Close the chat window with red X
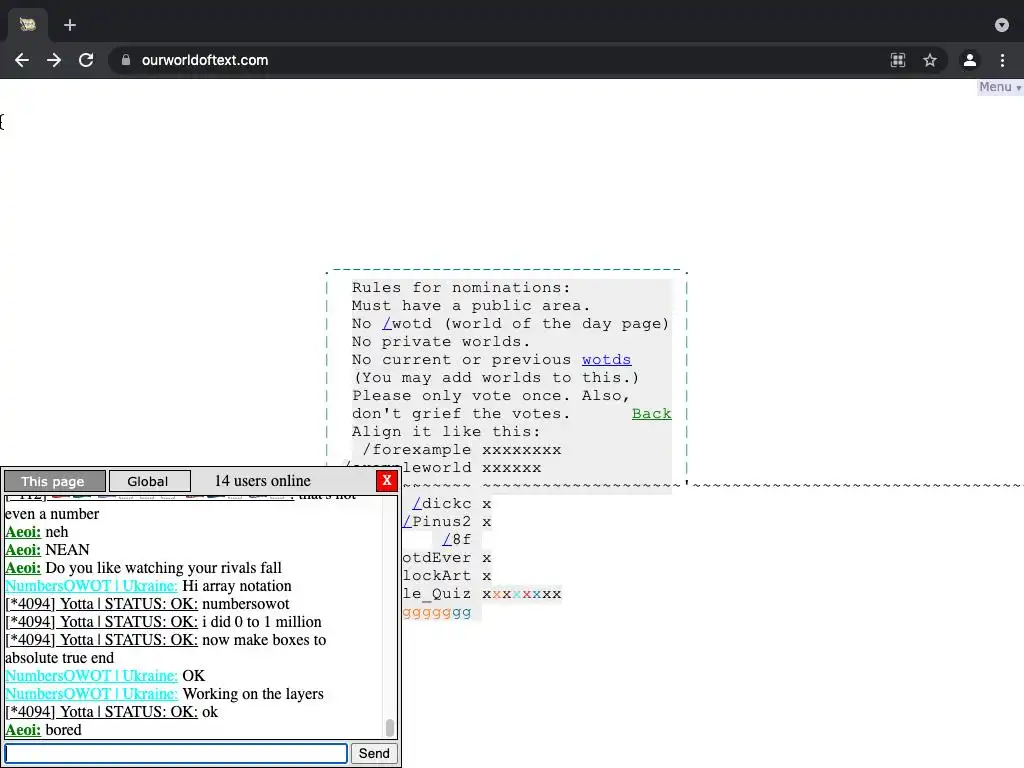This screenshot has height=768, width=1024. (x=387, y=481)
